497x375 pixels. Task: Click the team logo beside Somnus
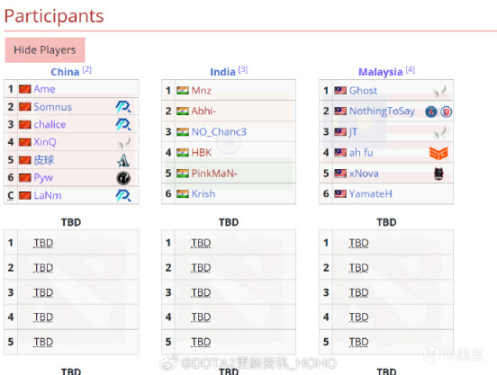pos(123,107)
